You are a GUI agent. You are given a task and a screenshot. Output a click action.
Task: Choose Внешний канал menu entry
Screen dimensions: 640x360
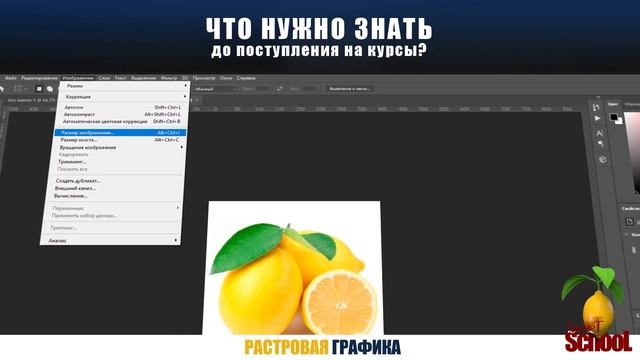pyautogui.click(x=115, y=188)
